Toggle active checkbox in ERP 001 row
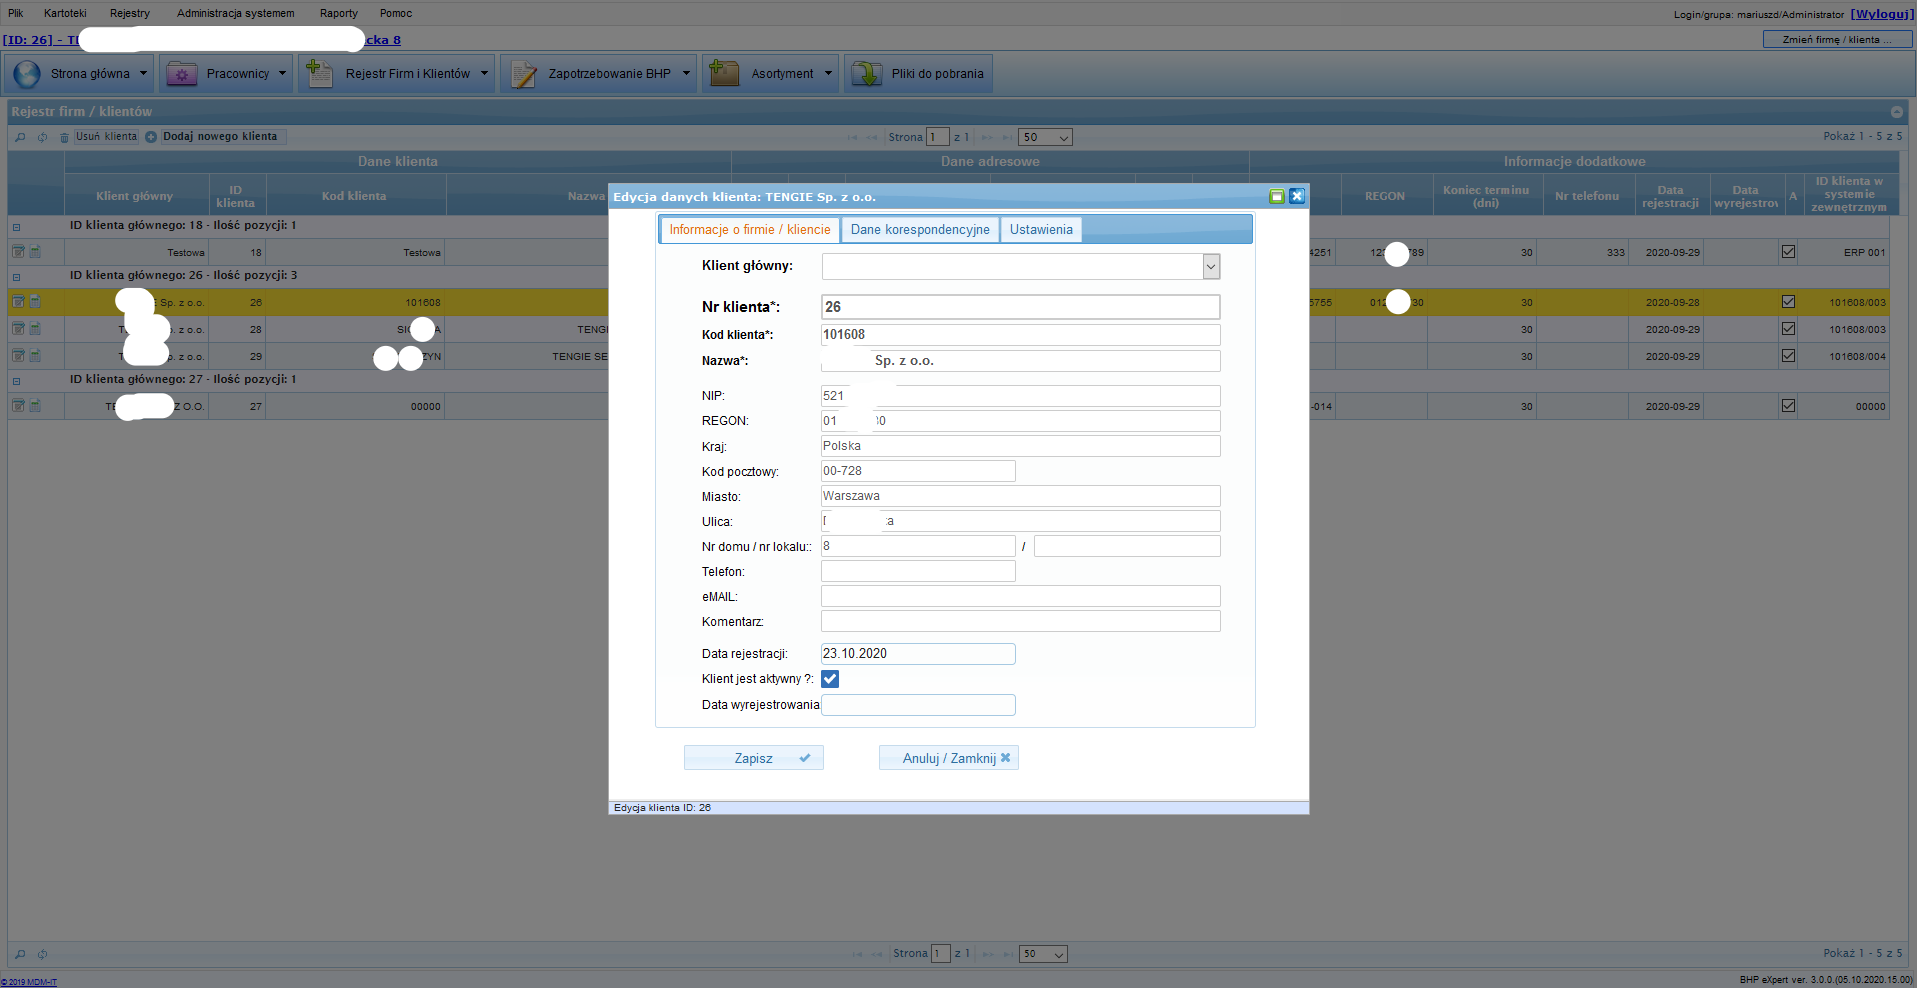The image size is (1917, 988). pyautogui.click(x=1788, y=252)
